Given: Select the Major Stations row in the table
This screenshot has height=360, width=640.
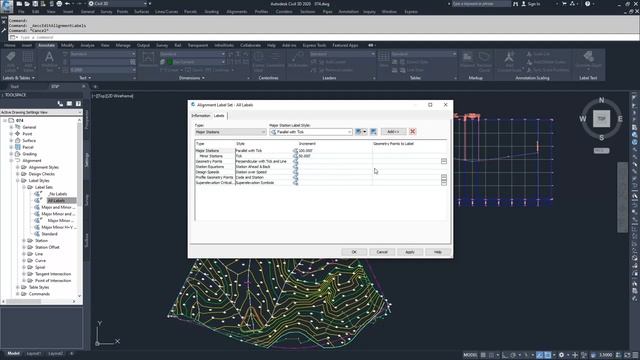Looking at the screenshot, I should click(320, 151).
